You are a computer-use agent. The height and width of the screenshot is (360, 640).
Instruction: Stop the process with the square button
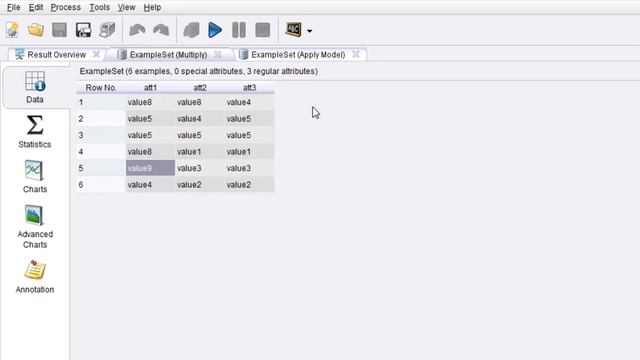[262, 30]
